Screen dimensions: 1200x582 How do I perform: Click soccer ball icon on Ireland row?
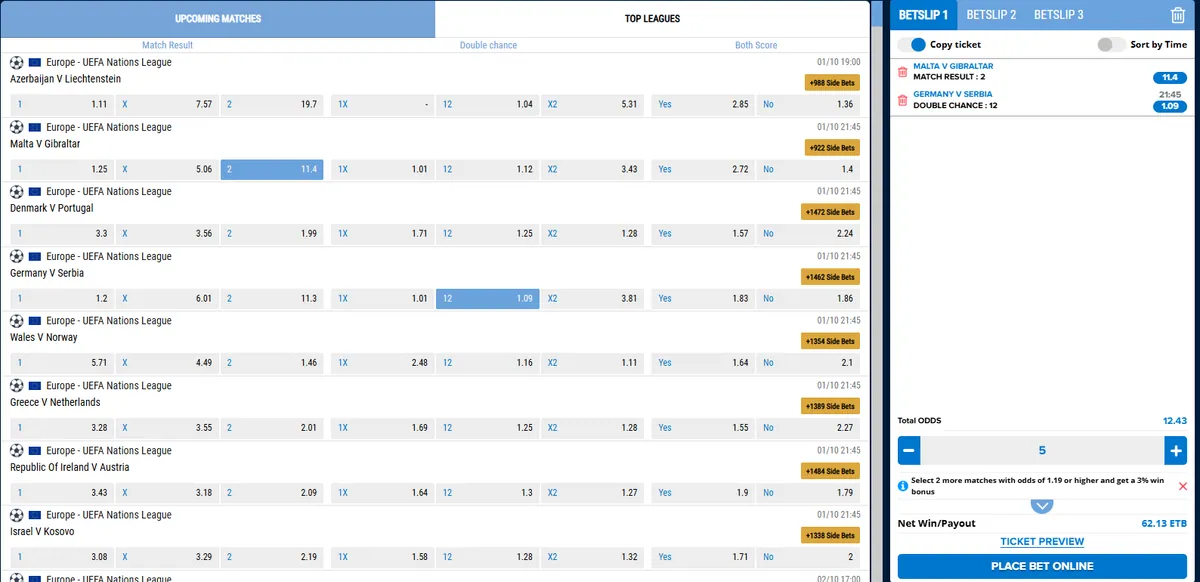pyautogui.click(x=16, y=450)
